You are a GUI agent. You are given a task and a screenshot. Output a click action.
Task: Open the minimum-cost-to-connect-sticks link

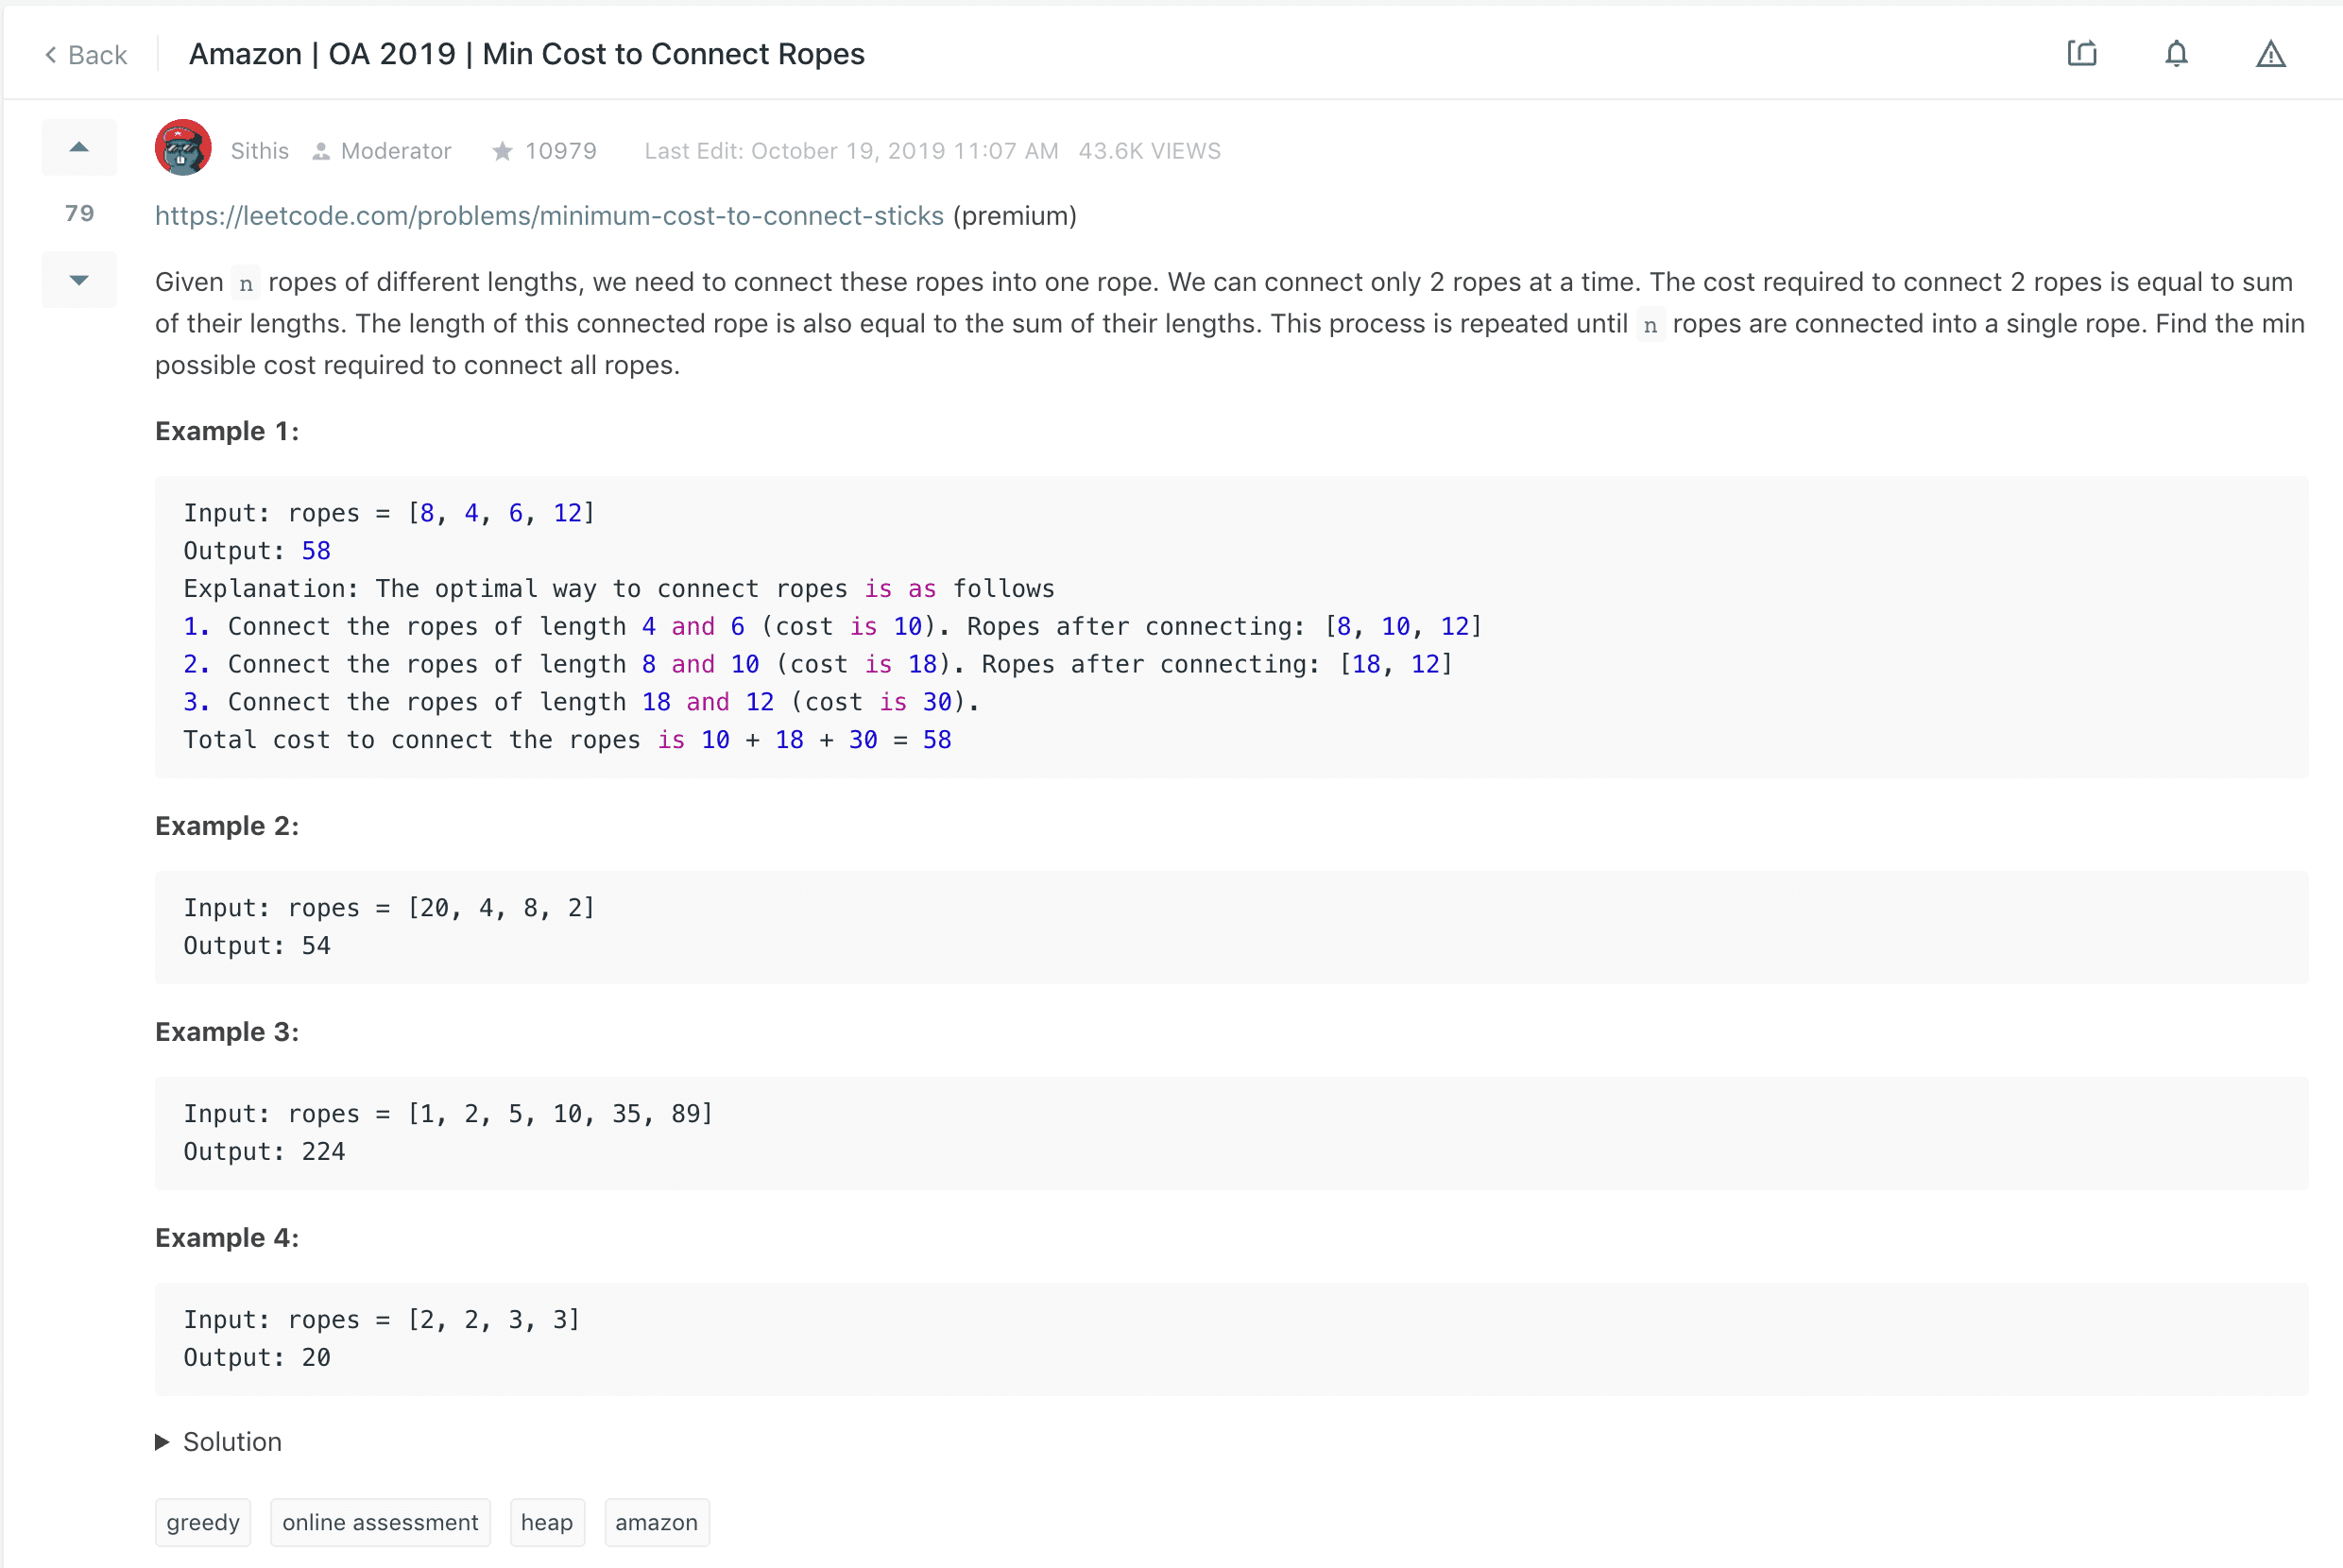coord(549,216)
